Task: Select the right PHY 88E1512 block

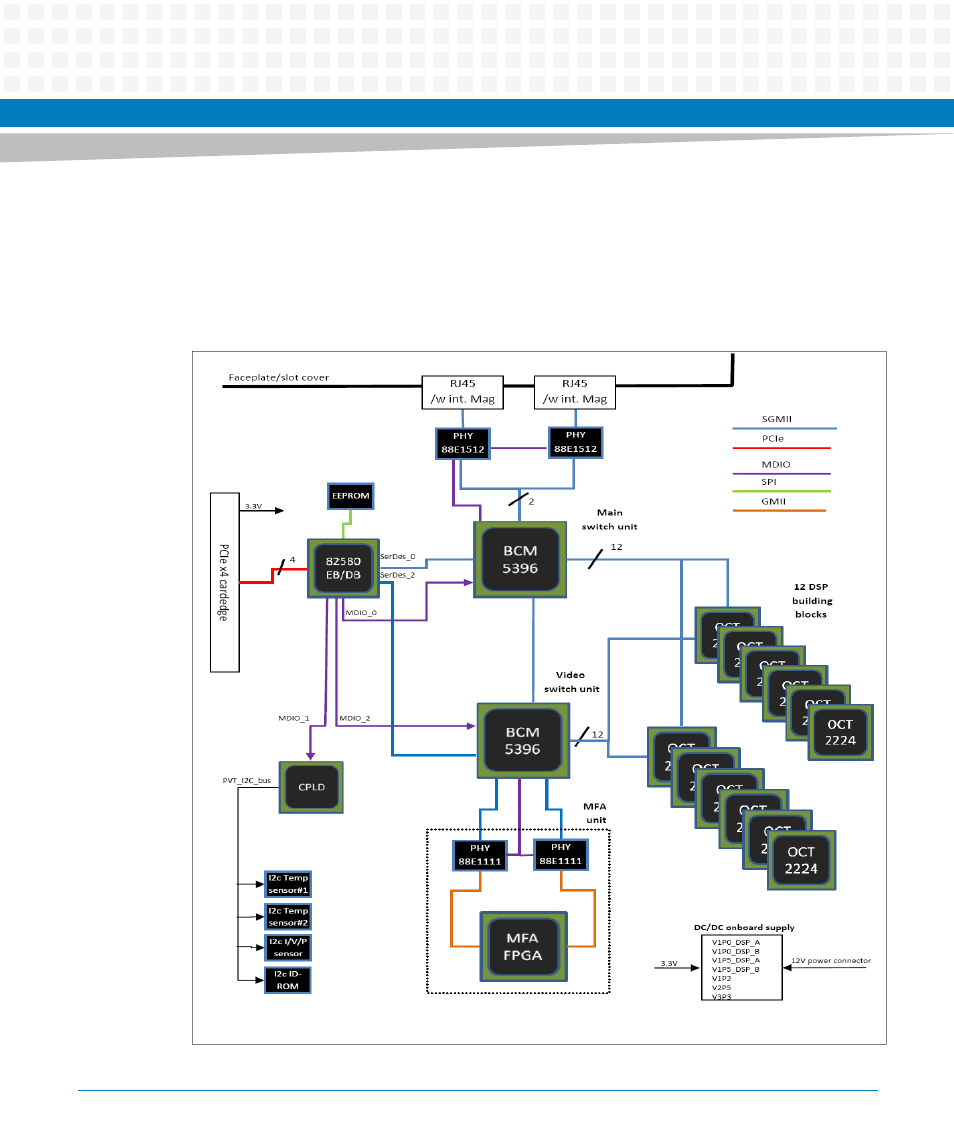Action: coord(576,443)
